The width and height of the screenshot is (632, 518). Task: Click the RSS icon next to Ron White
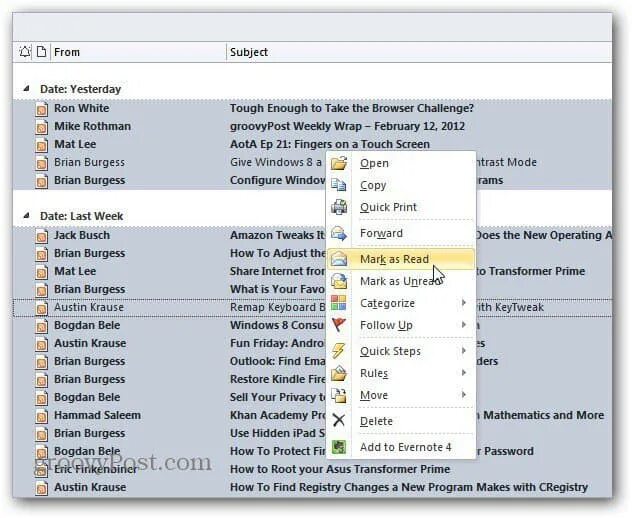coord(41,109)
